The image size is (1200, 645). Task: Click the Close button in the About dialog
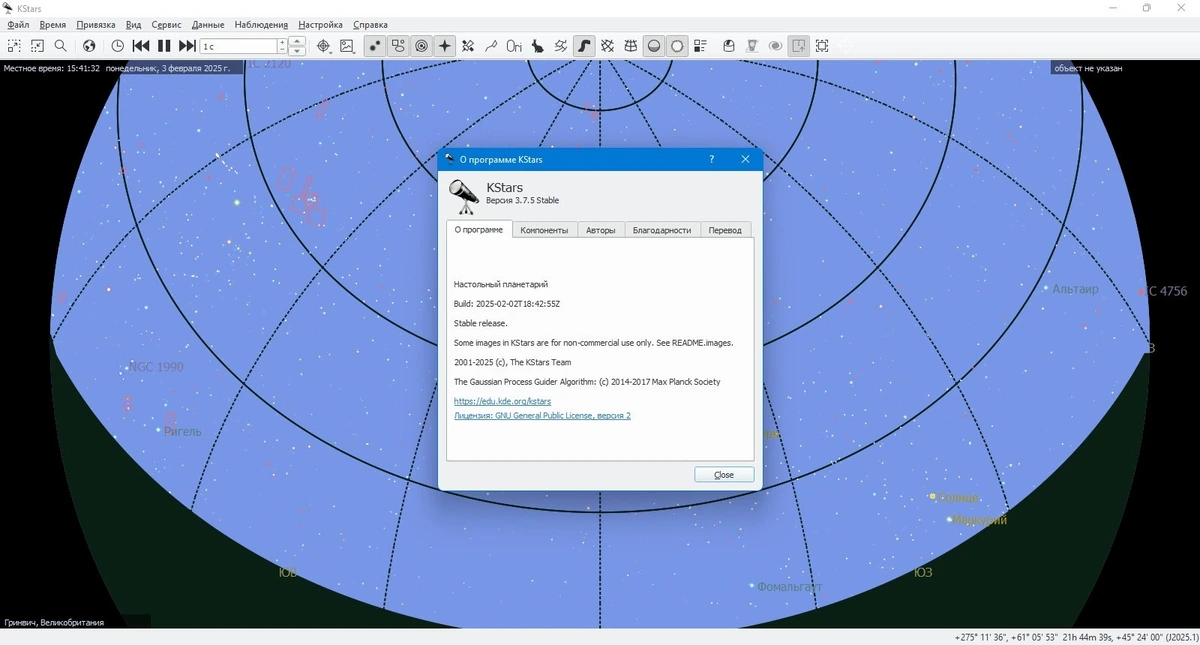pos(724,475)
